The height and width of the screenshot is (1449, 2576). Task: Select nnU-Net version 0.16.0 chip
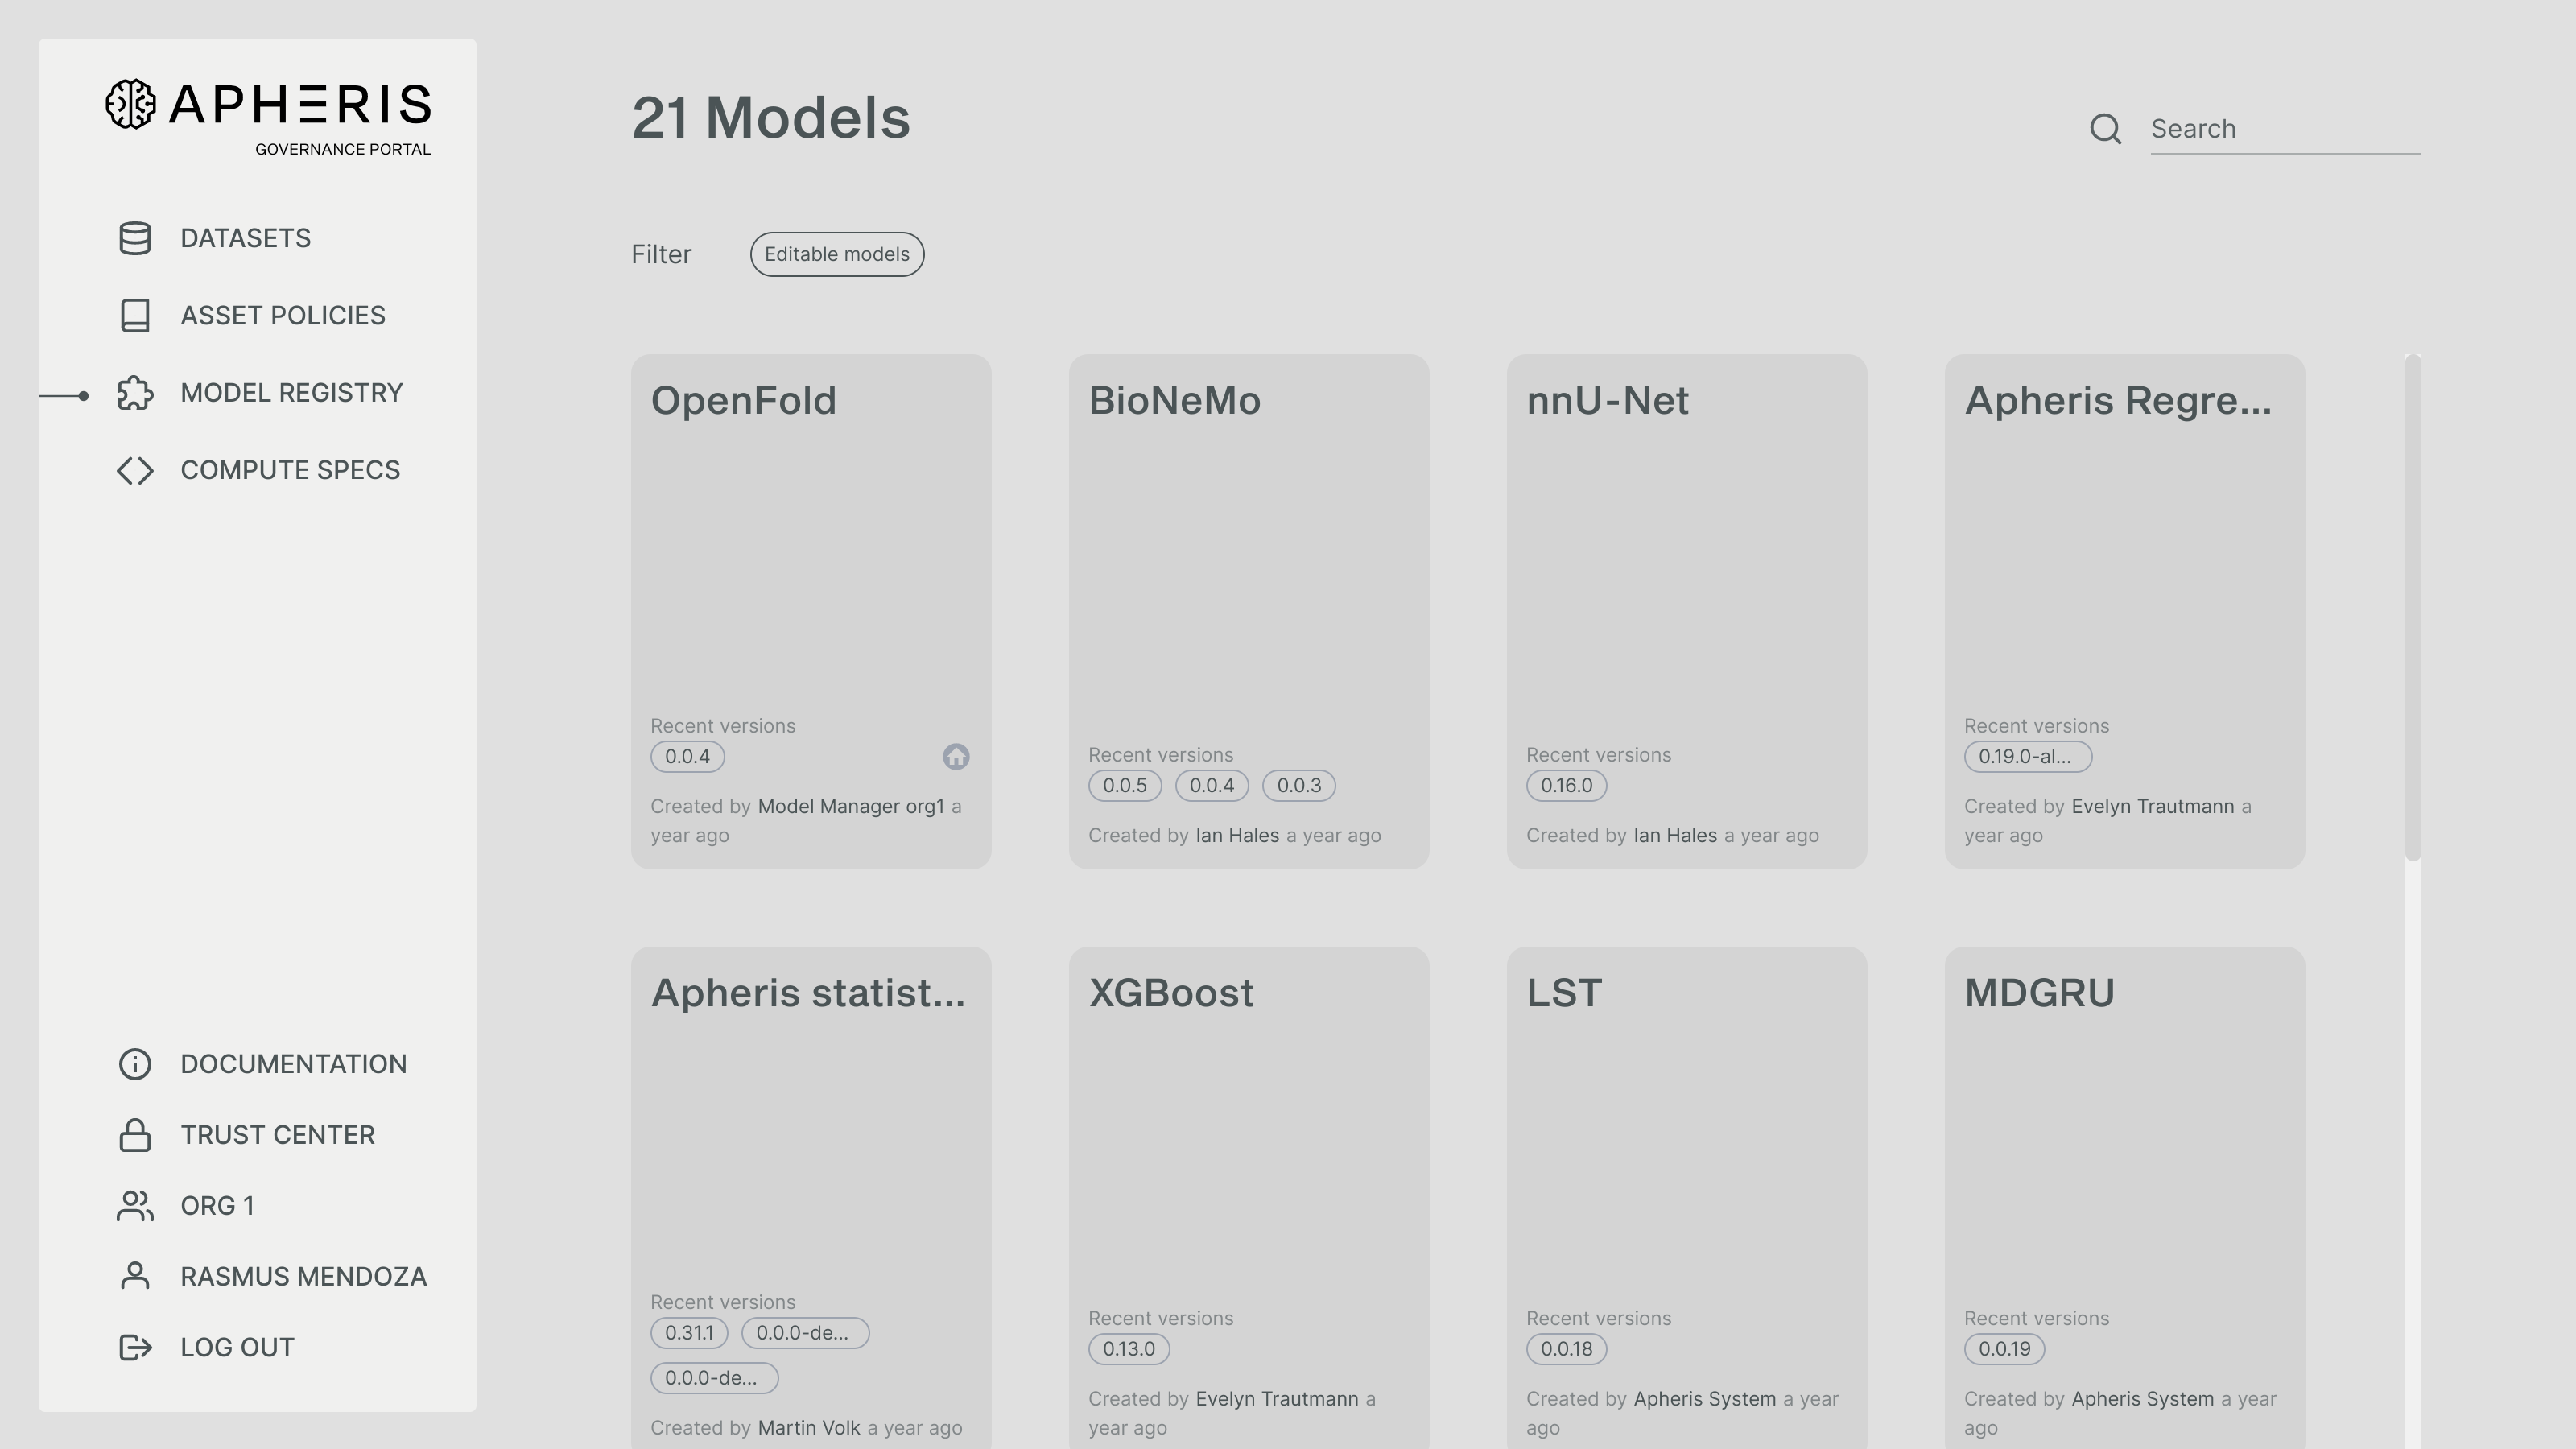(1566, 786)
